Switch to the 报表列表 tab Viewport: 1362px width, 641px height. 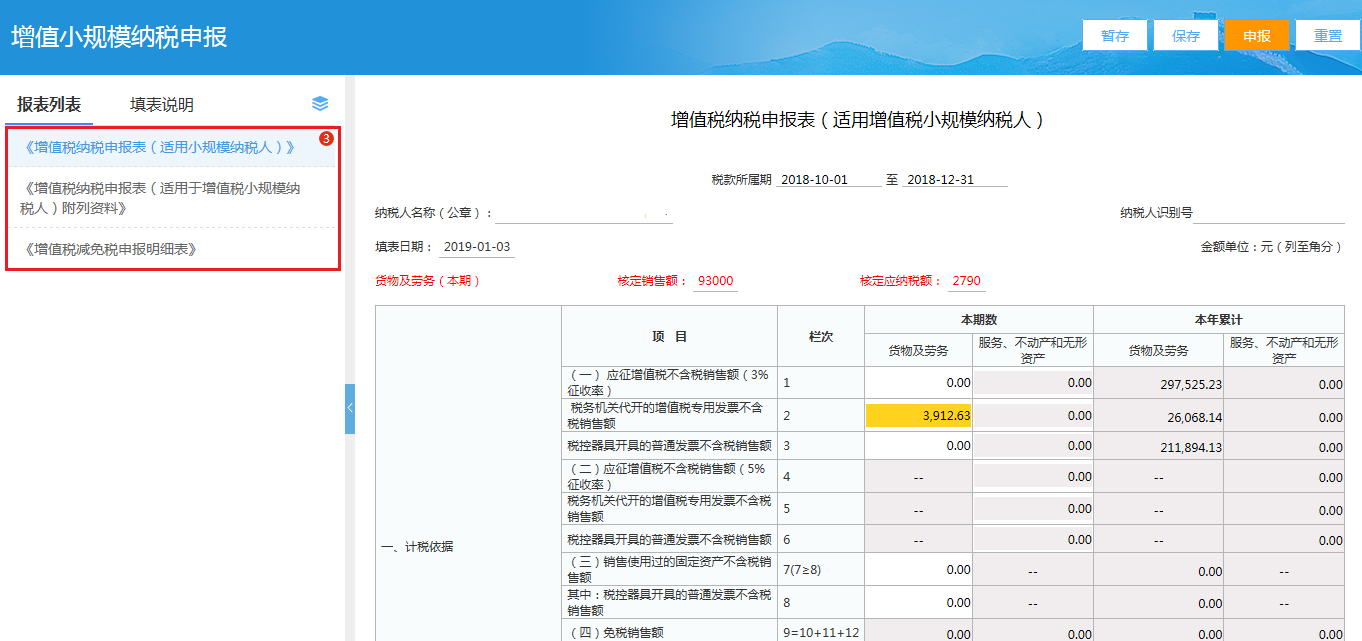[x=46, y=103]
